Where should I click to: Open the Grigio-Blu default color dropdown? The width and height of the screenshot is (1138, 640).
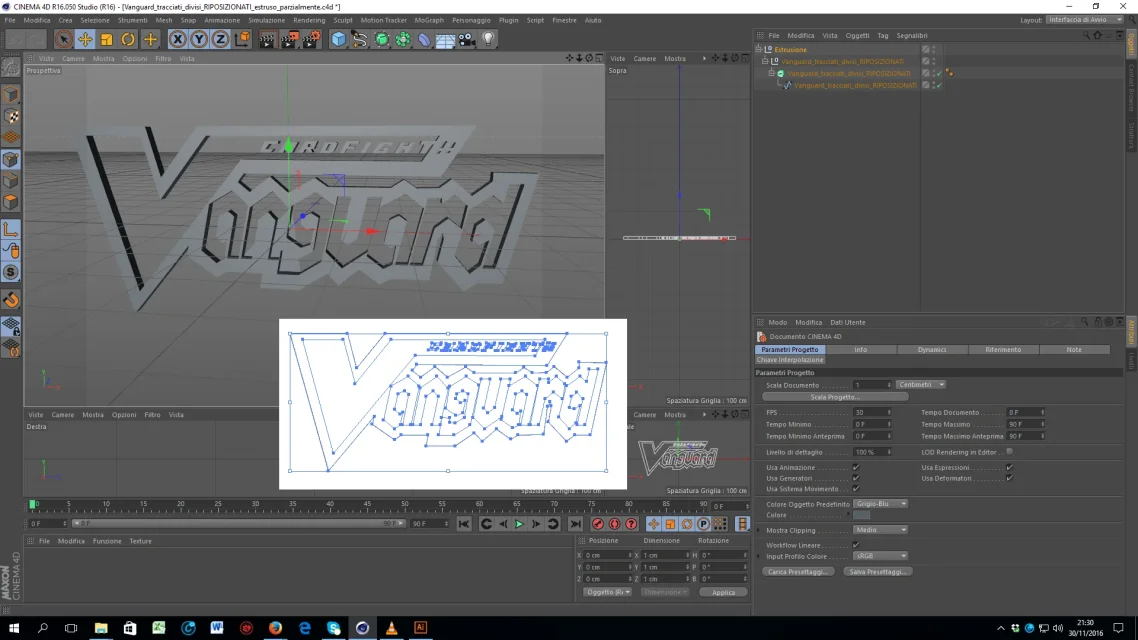[880, 504]
